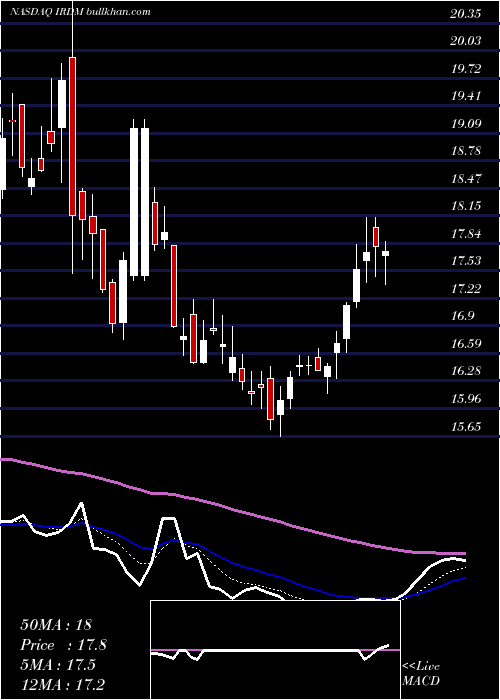Screen dimensions: 500x700
Task: Click the 20.03 price axis label
Action: point(466,41)
